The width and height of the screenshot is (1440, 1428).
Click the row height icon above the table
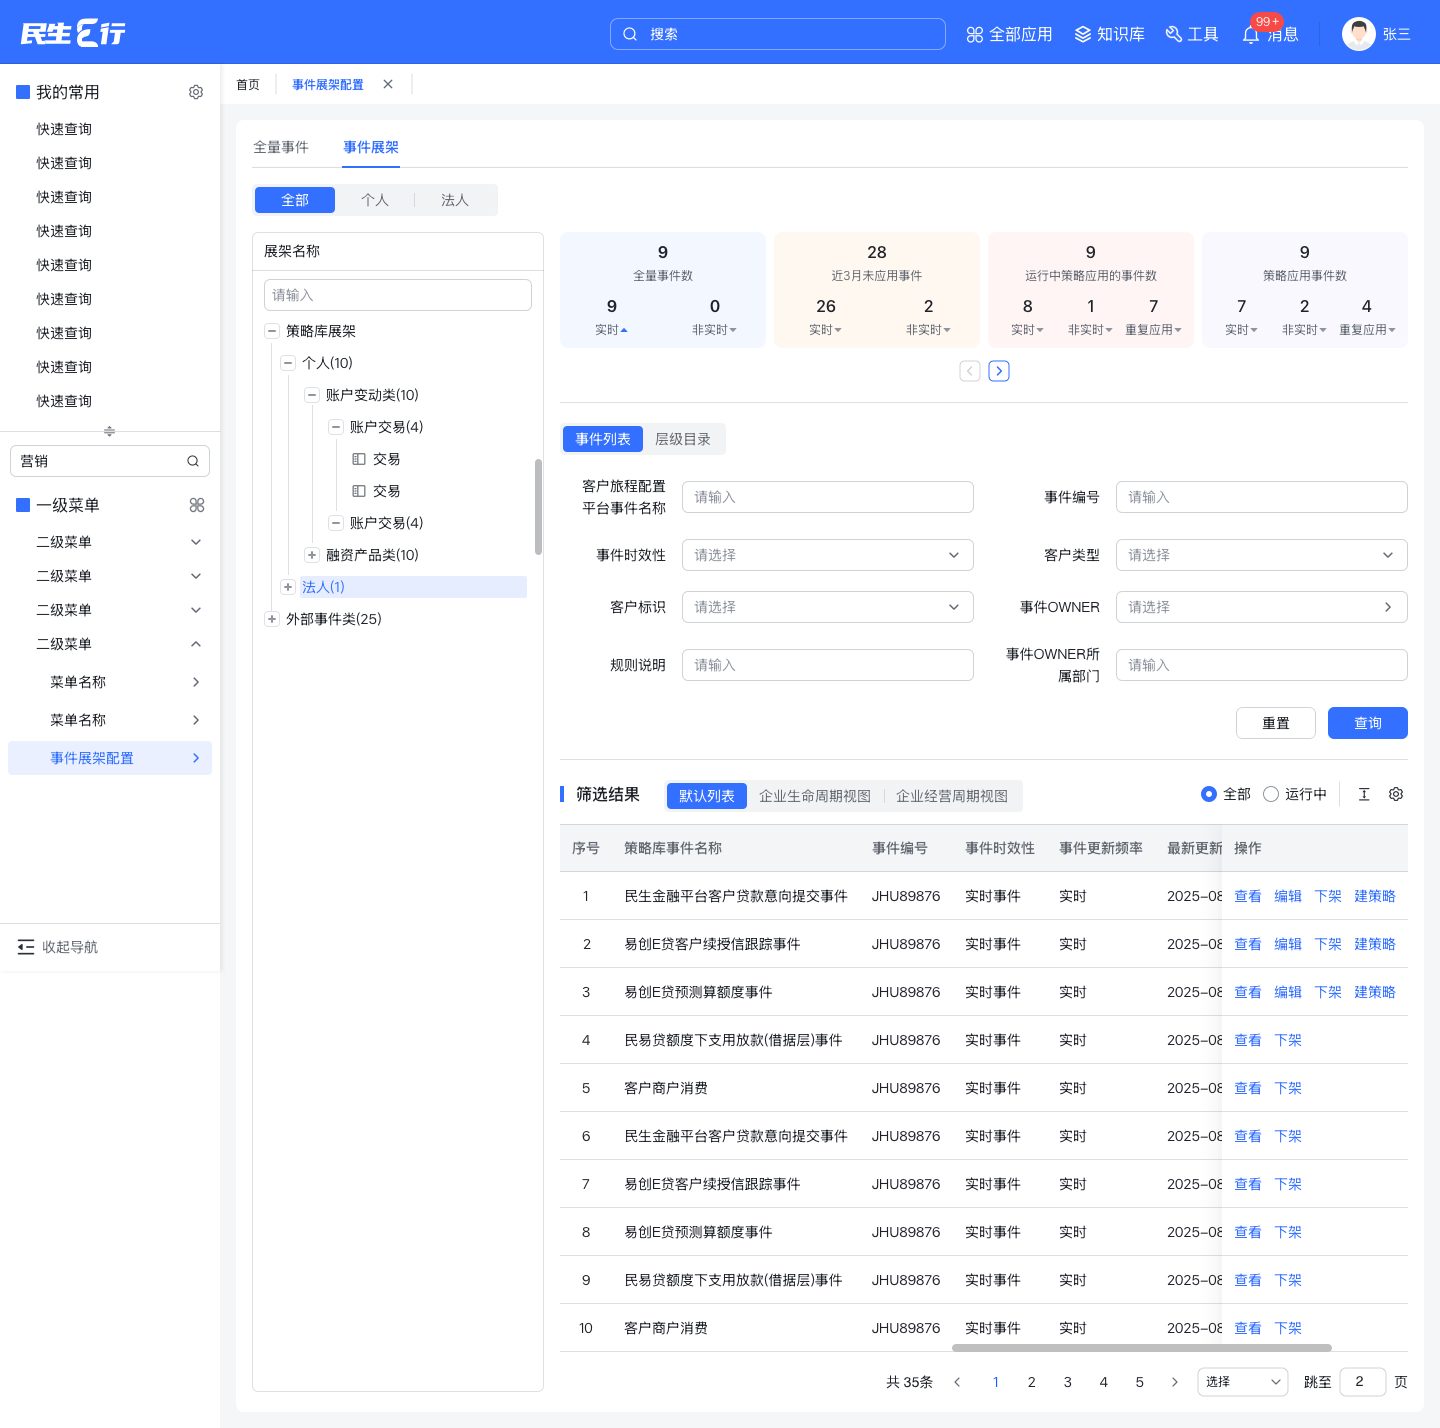coord(1364,794)
